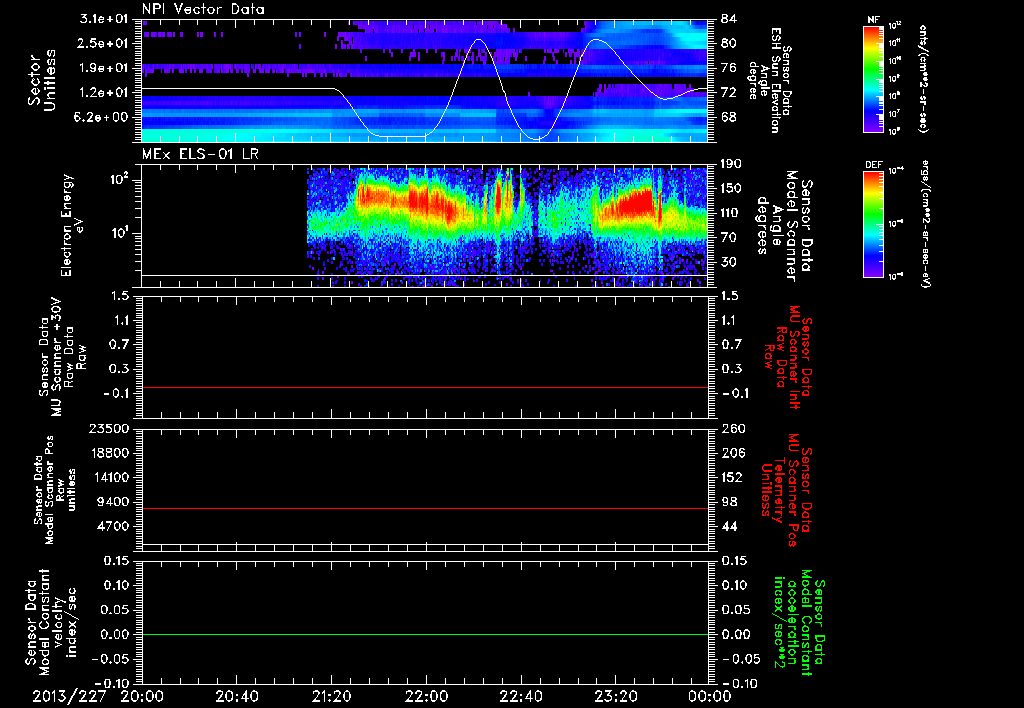Click the red line in Scanner Pos panel
The width and height of the screenshot is (1024, 708).
click(425, 508)
